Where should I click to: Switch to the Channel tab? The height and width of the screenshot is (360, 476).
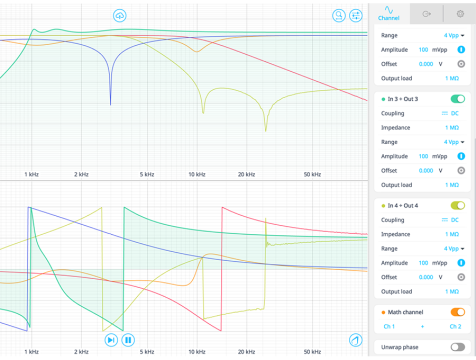tap(389, 14)
